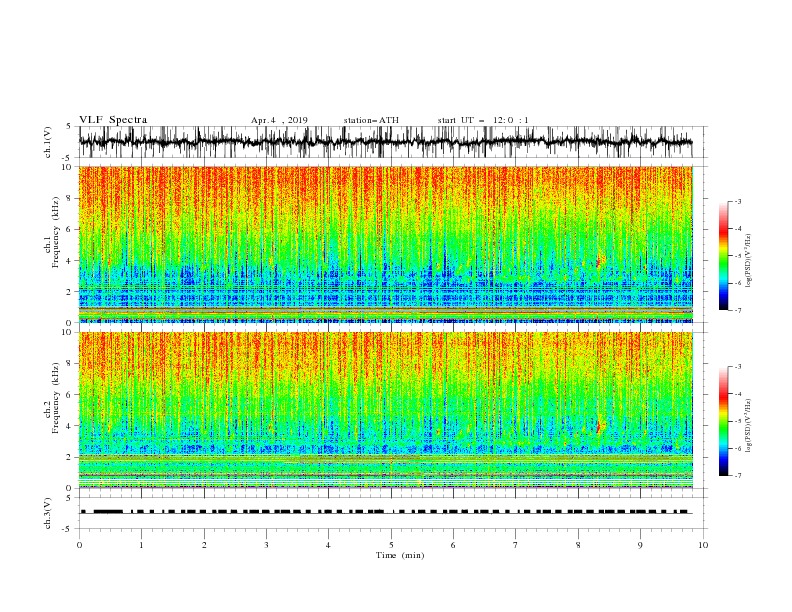Click time axis tick label '8'
This screenshot has width=792, height=612.
[578, 545]
